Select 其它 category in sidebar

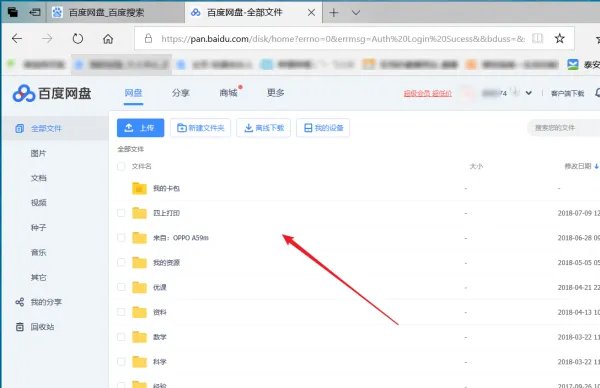click(38, 277)
